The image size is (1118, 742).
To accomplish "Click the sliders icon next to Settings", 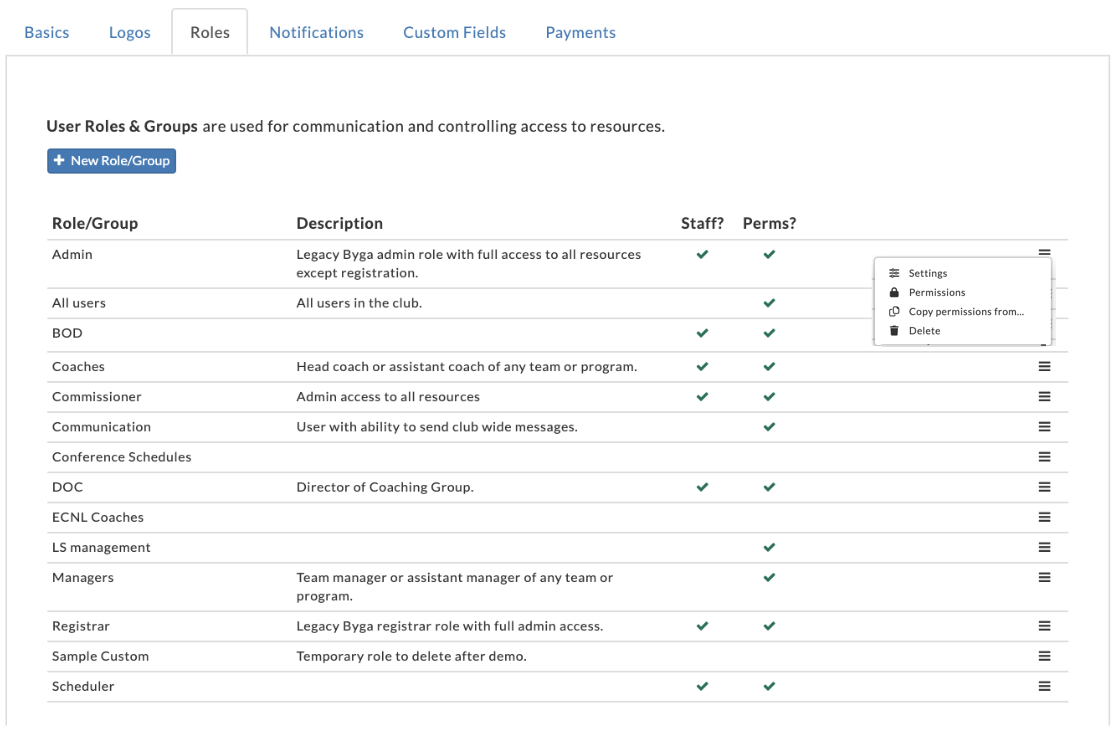I will tap(893, 273).
